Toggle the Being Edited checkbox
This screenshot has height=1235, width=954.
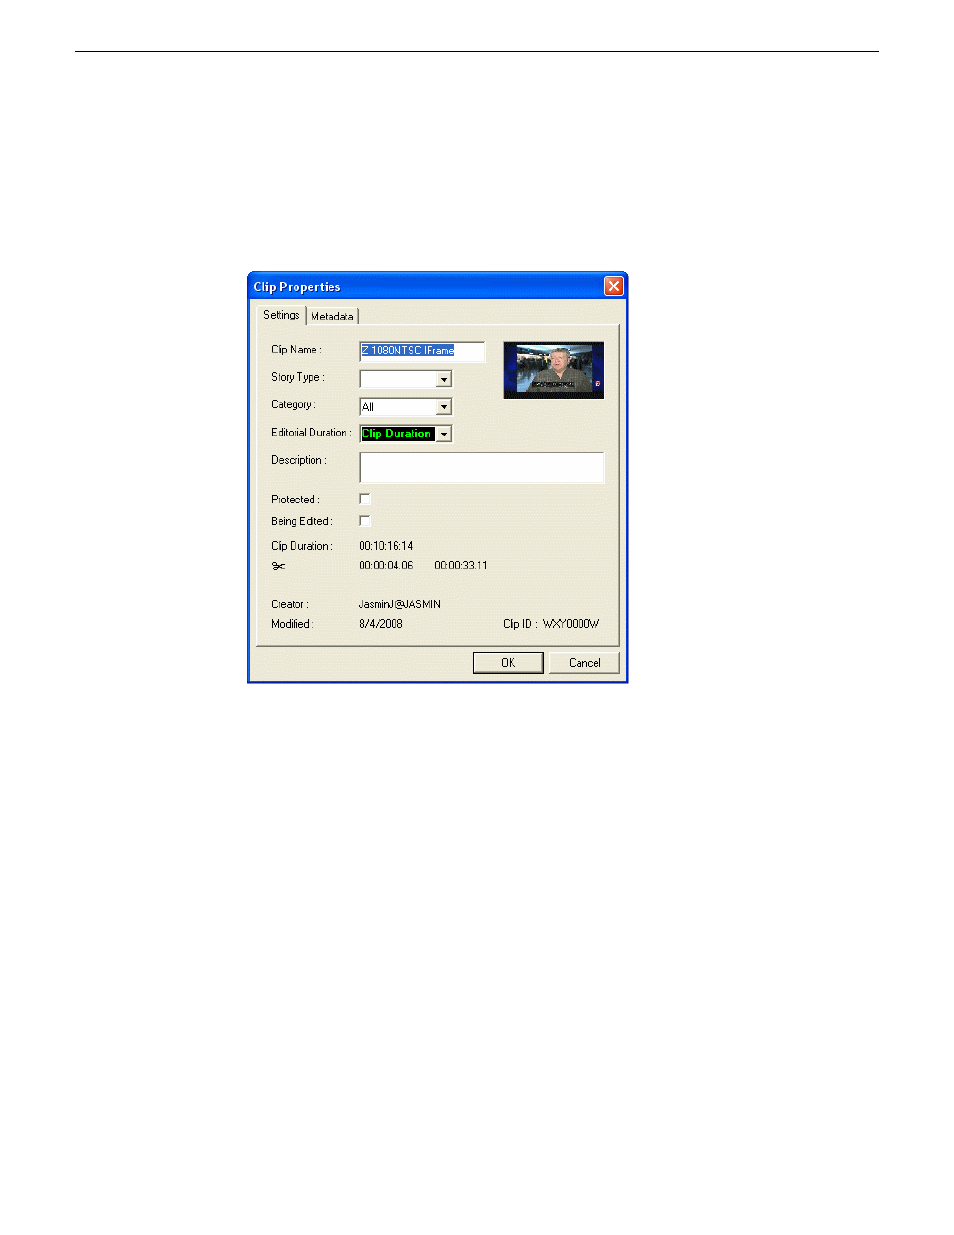[365, 521]
